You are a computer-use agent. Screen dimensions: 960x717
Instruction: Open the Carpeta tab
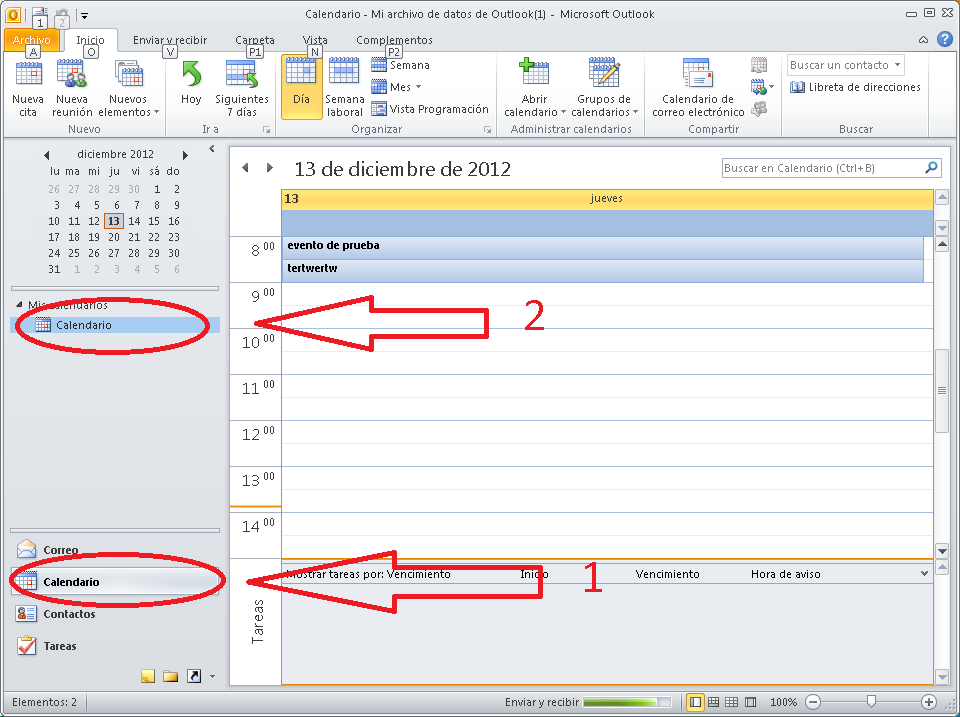(x=255, y=40)
